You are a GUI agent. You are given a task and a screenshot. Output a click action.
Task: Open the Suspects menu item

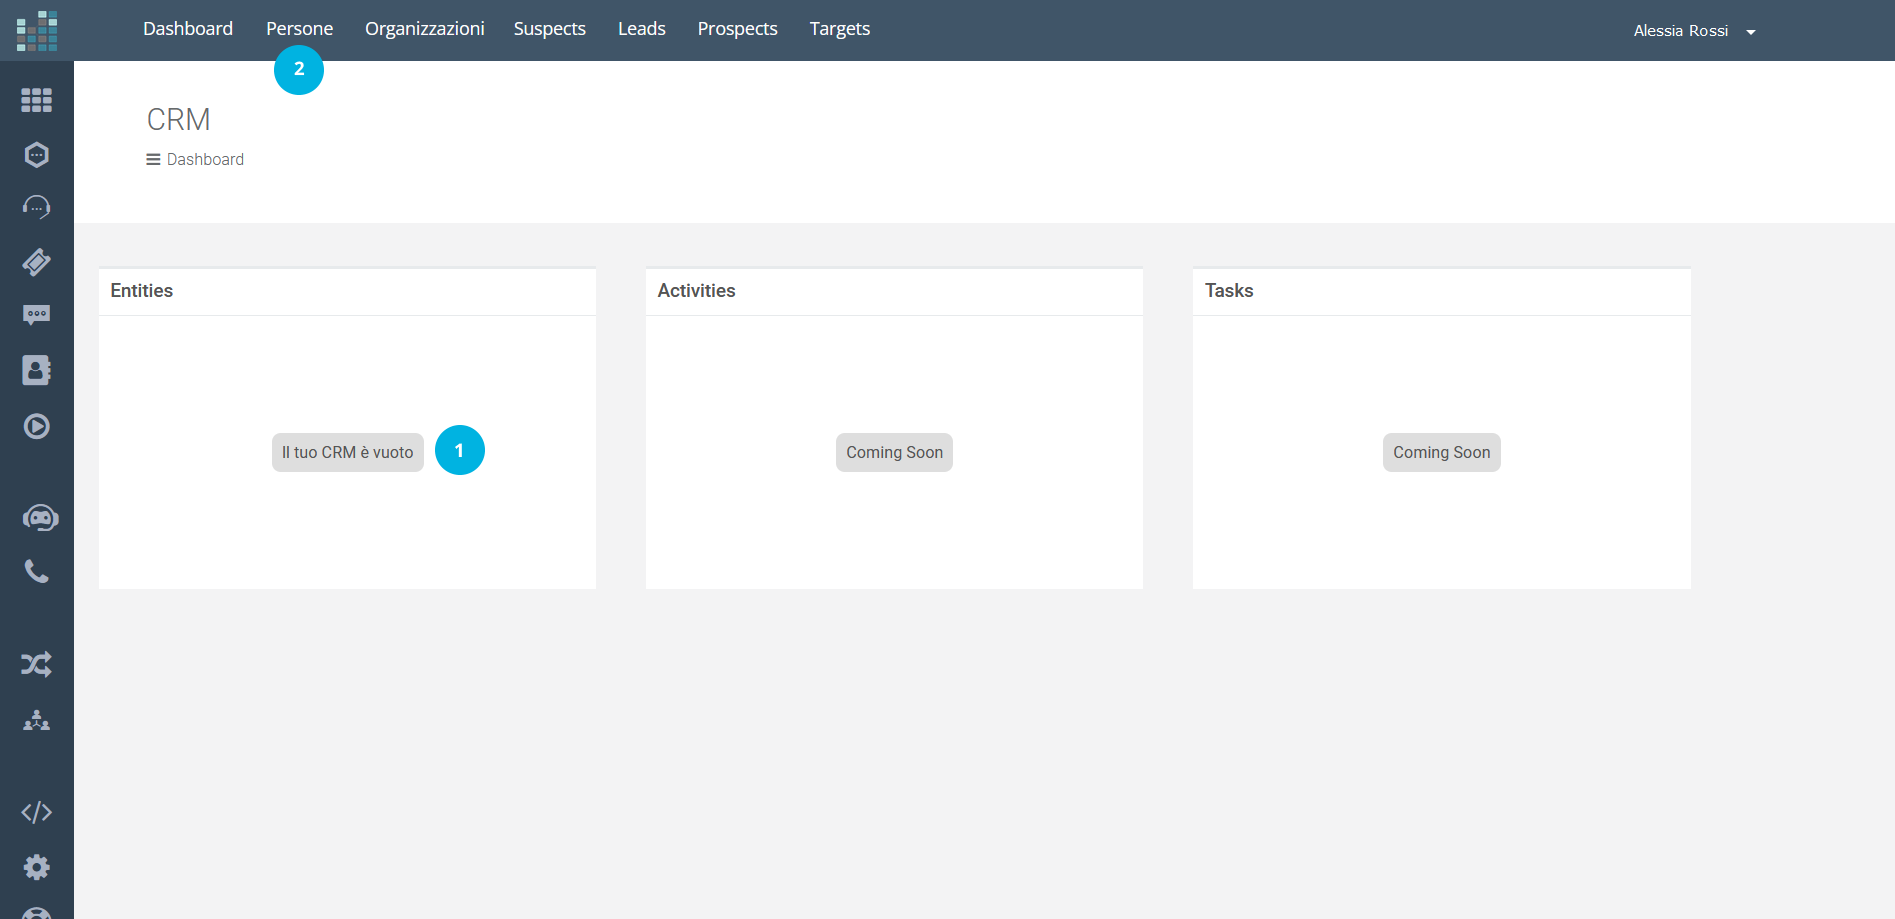pos(550,29)
